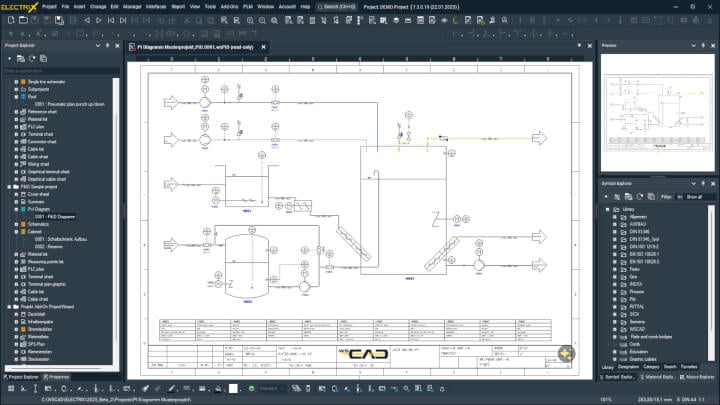Expand the RITTAL library folder
The image size is (720, 405).
tap(611, 307)
